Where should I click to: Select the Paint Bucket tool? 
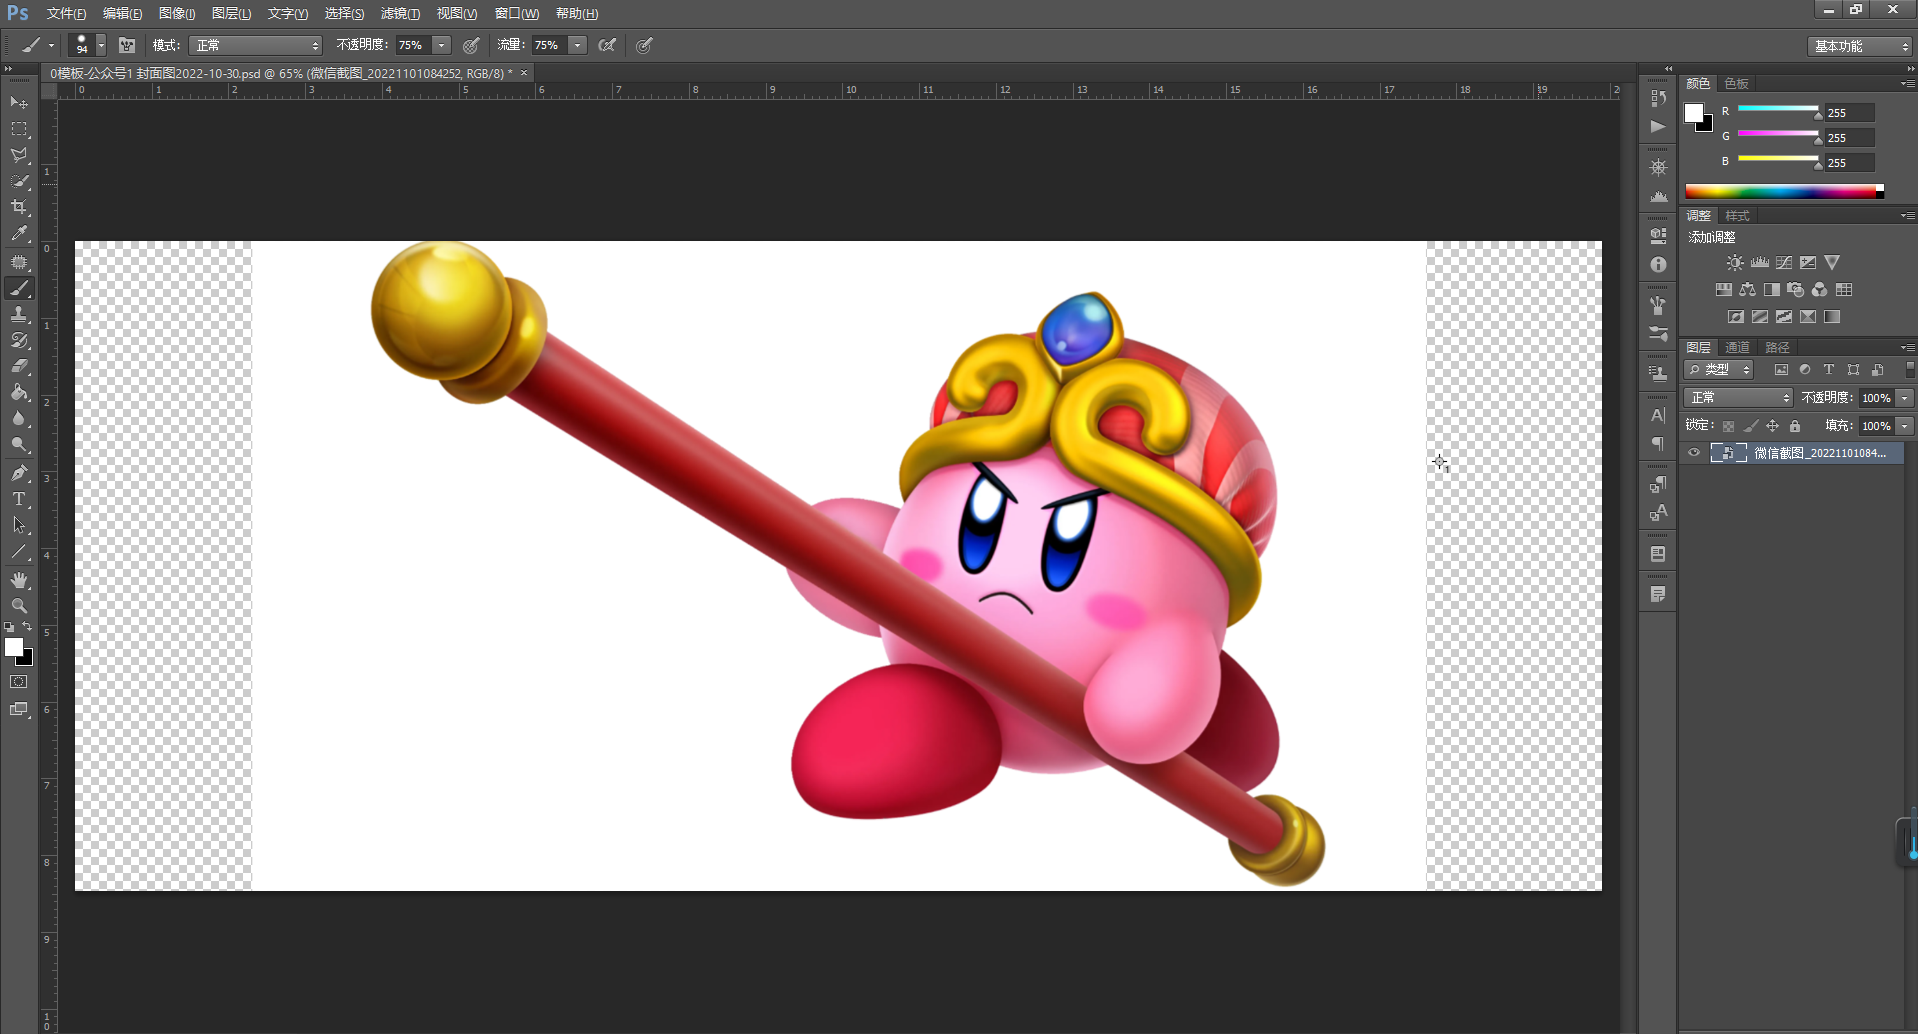coord(19,392)
